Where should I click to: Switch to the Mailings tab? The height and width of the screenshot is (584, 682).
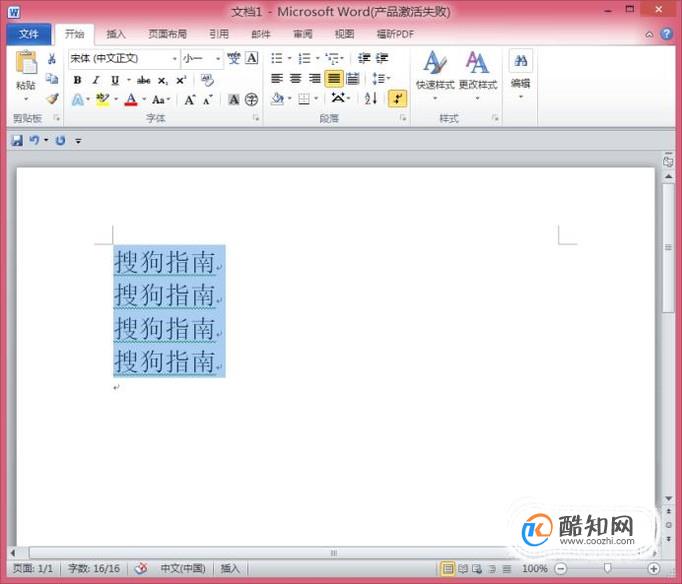pos(261,34)
